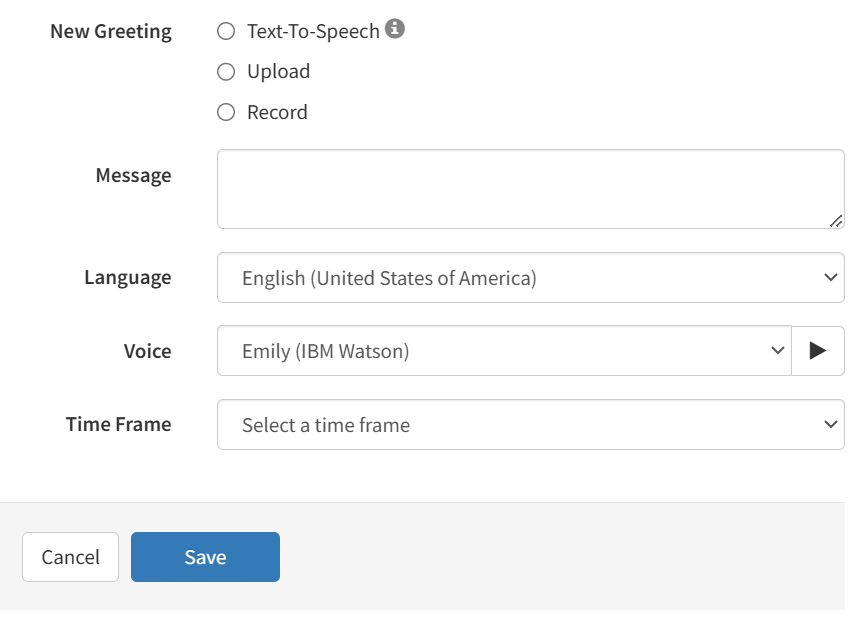Click the Language dropdown chevron arrow
This screenshot has height=622, width=860.
pos(829,278)
